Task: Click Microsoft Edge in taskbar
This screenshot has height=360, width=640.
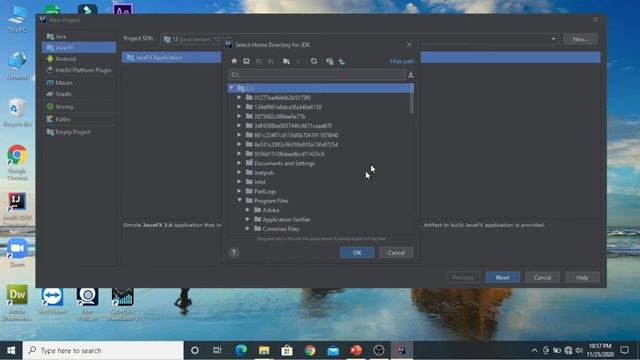Action: (x=241, y=350)
